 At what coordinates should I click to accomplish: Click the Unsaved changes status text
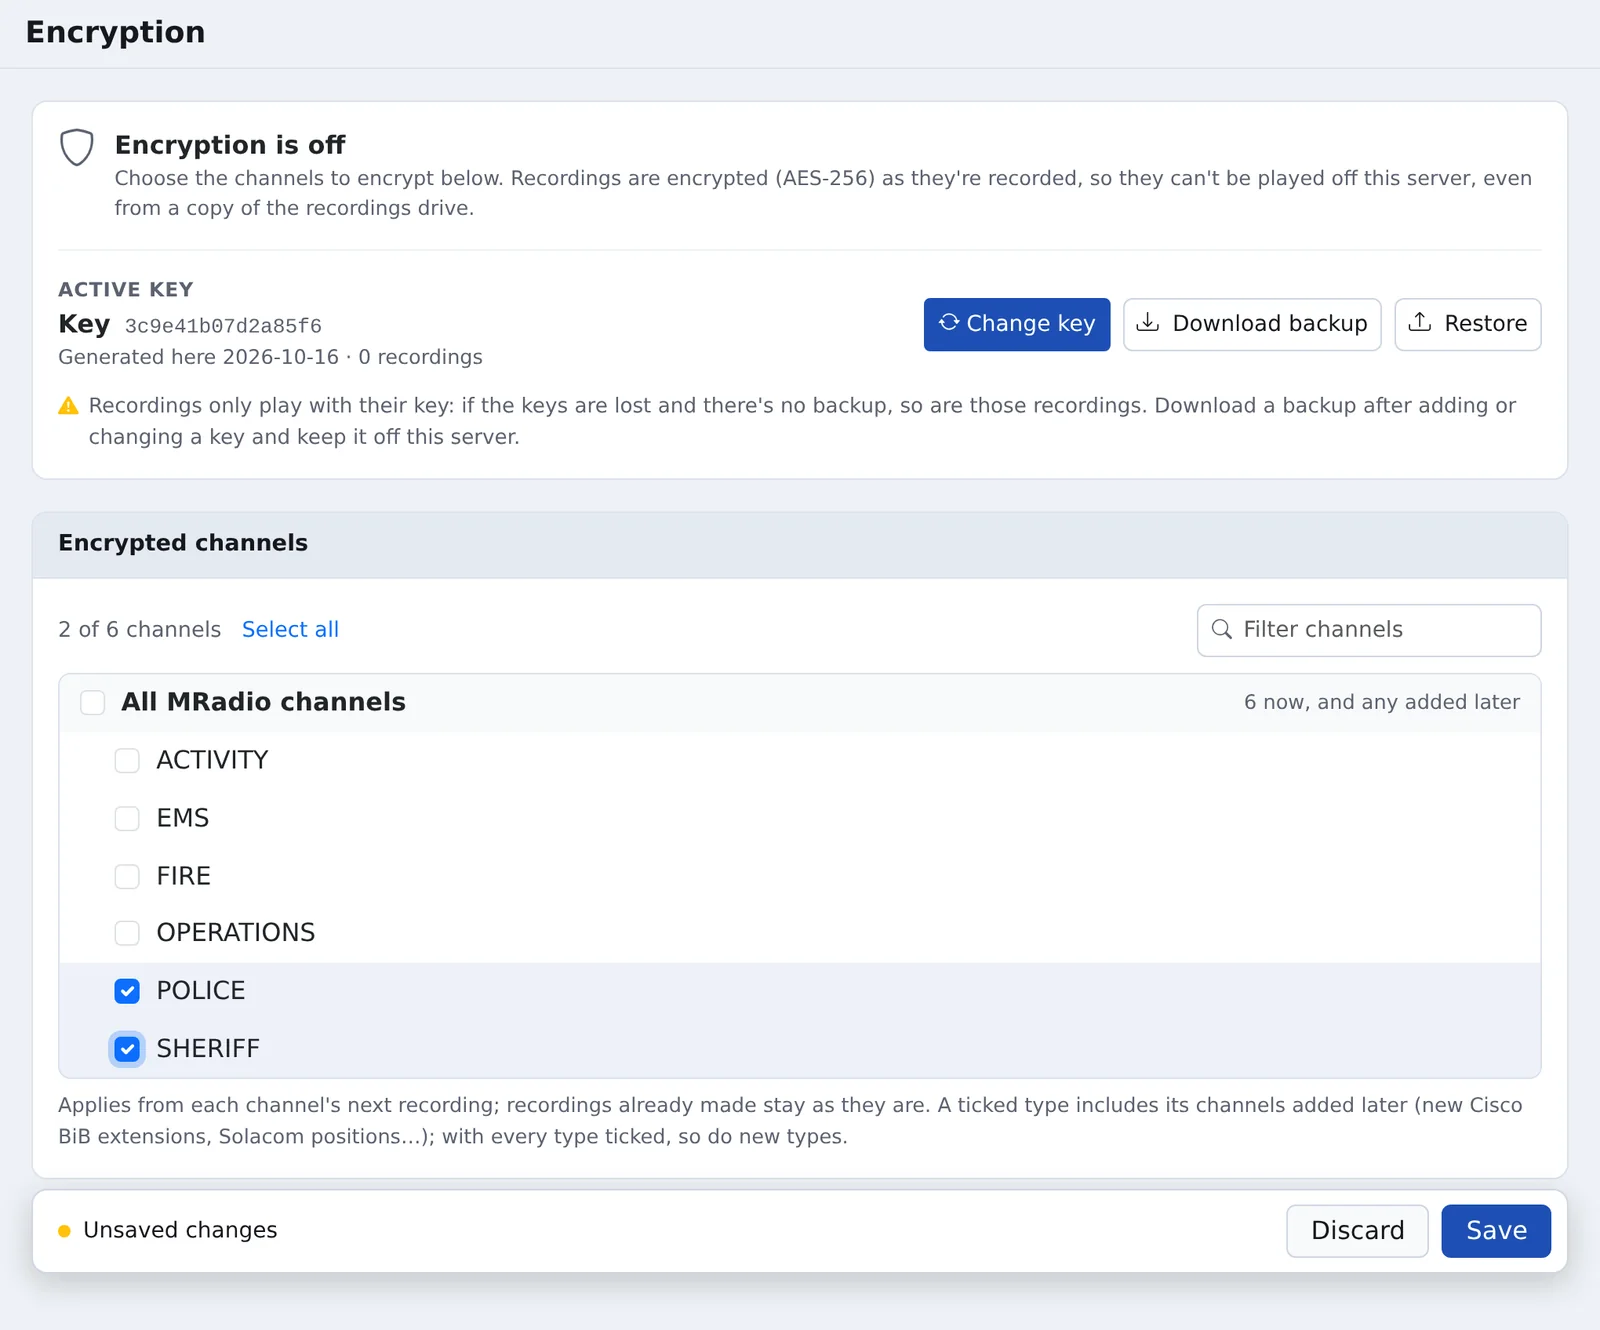[180, 1230]
